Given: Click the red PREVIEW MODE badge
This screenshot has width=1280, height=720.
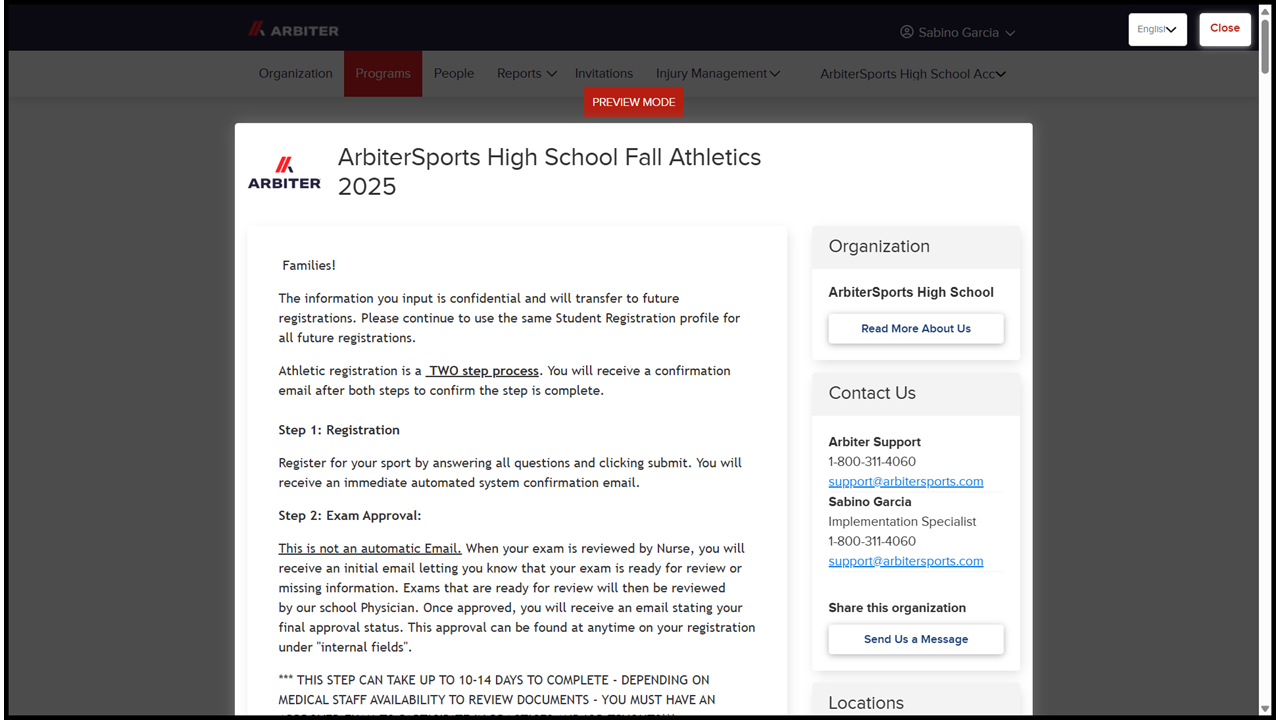Looking at the screenshot, I should point(634,102).
